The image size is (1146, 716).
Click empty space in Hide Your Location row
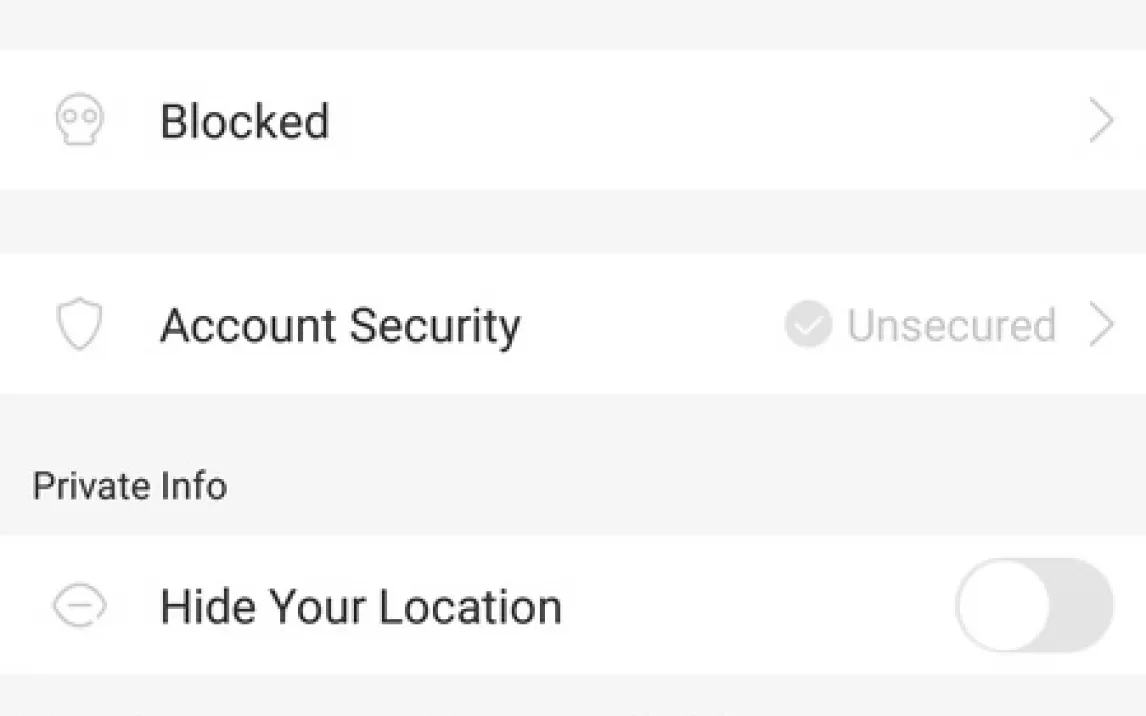(750, 606)
